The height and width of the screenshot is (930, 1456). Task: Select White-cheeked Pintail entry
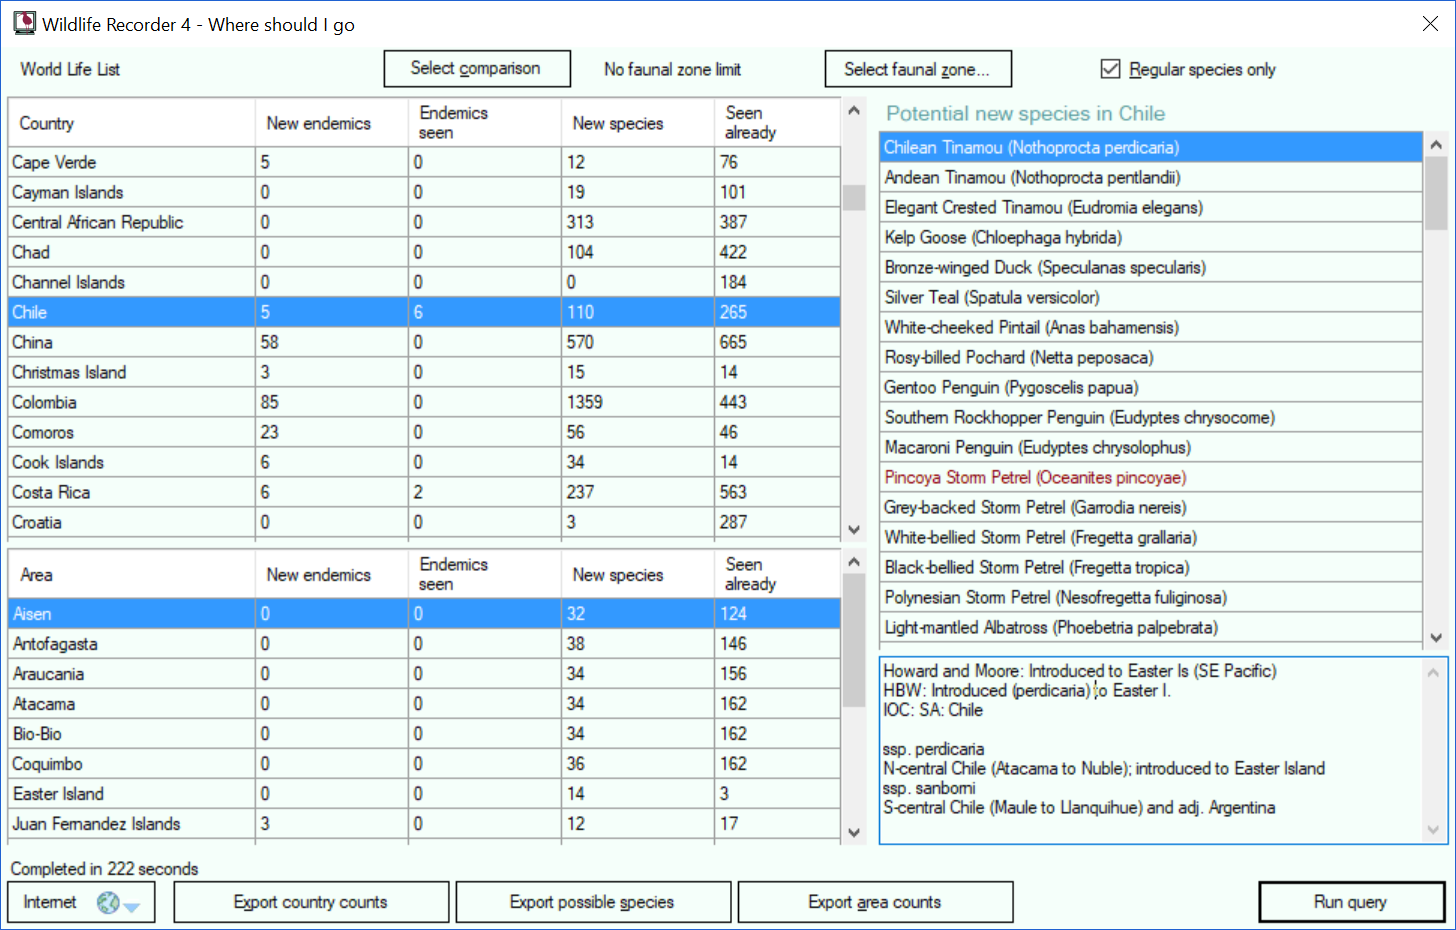(1151, 327)
